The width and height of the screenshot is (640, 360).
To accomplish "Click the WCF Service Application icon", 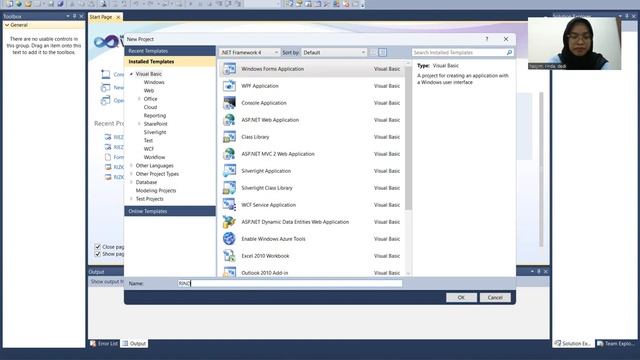I will (x=229, y=205).
